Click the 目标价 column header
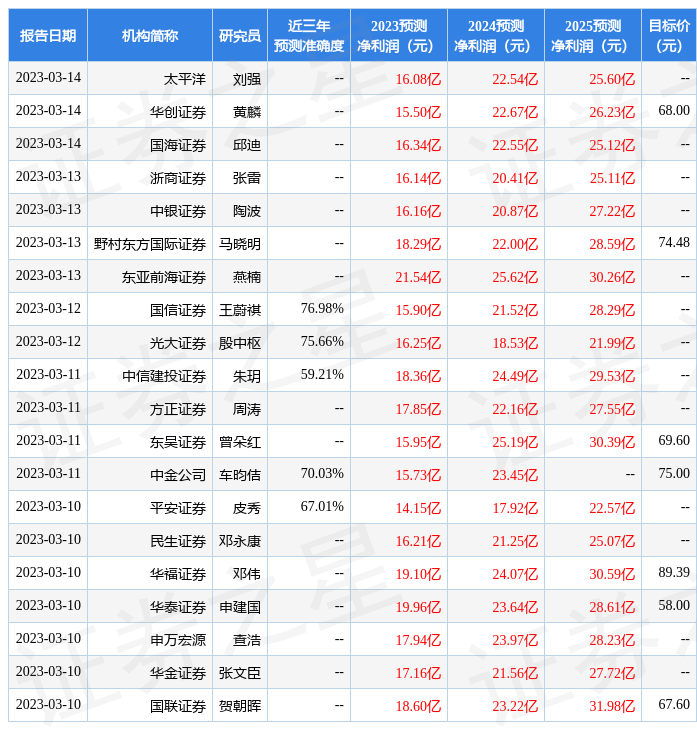 669,35
